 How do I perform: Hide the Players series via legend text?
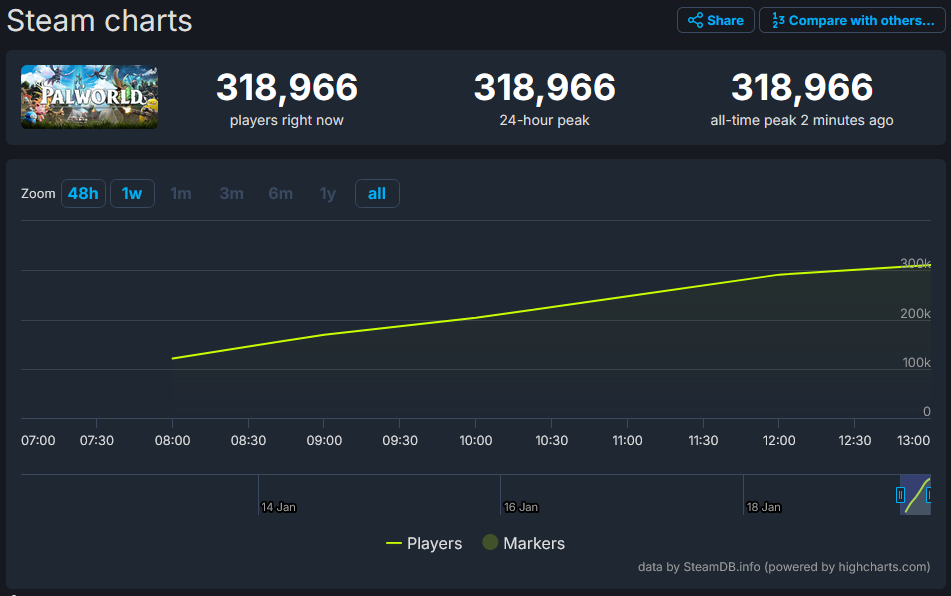click(434, 543)
